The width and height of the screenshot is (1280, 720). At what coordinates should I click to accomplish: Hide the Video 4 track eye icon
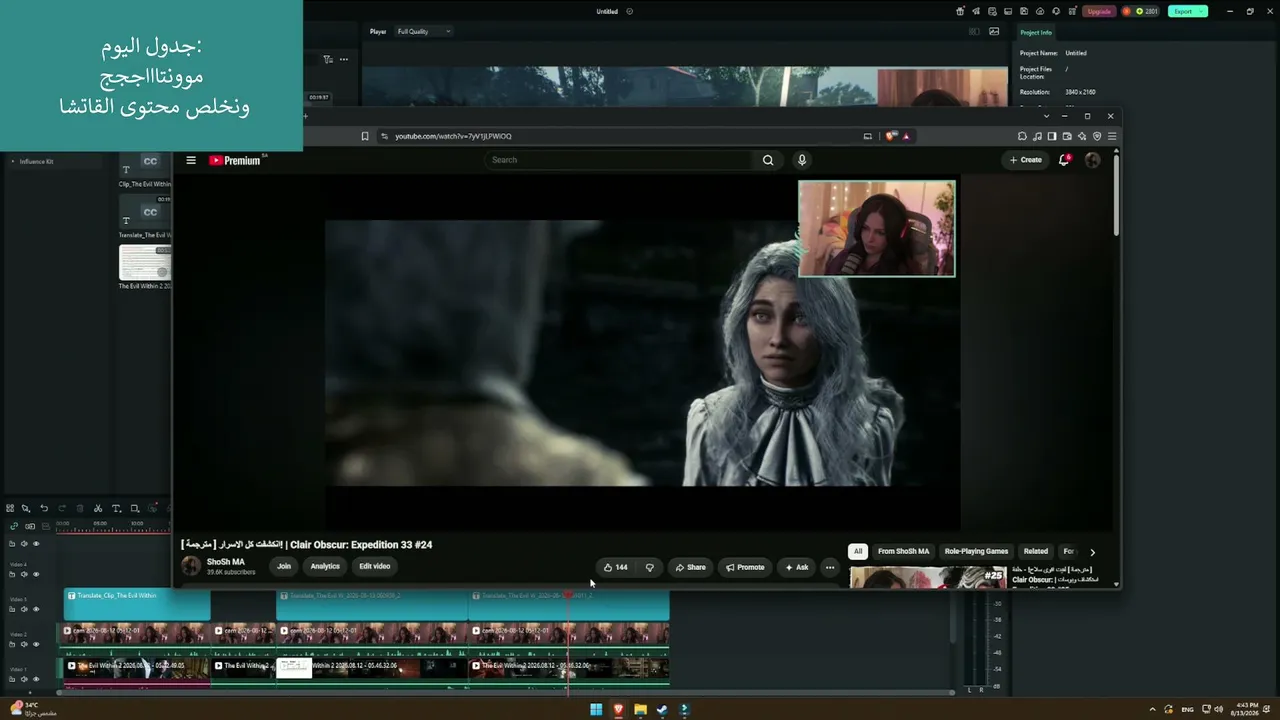tap(36, 574)
